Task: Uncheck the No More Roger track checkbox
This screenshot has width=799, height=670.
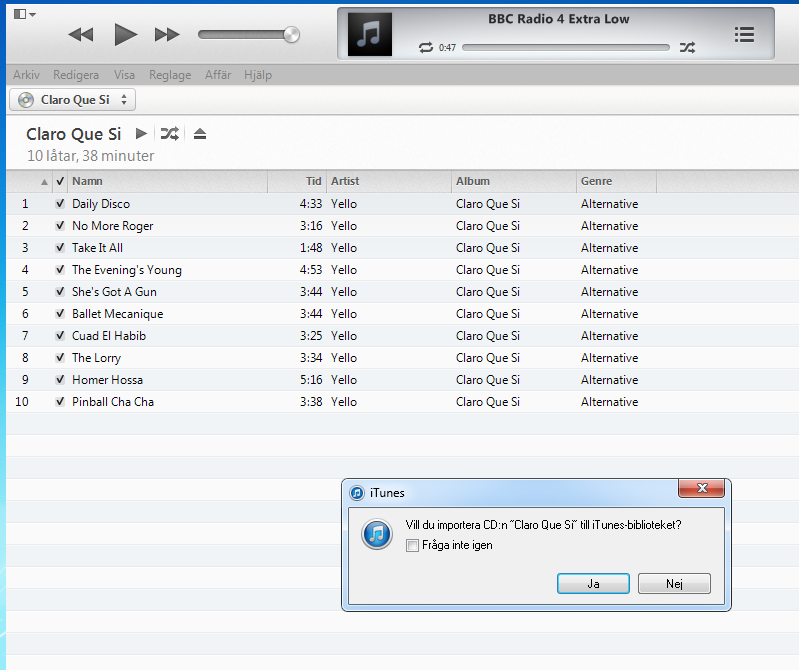Action: click(60, 226)
